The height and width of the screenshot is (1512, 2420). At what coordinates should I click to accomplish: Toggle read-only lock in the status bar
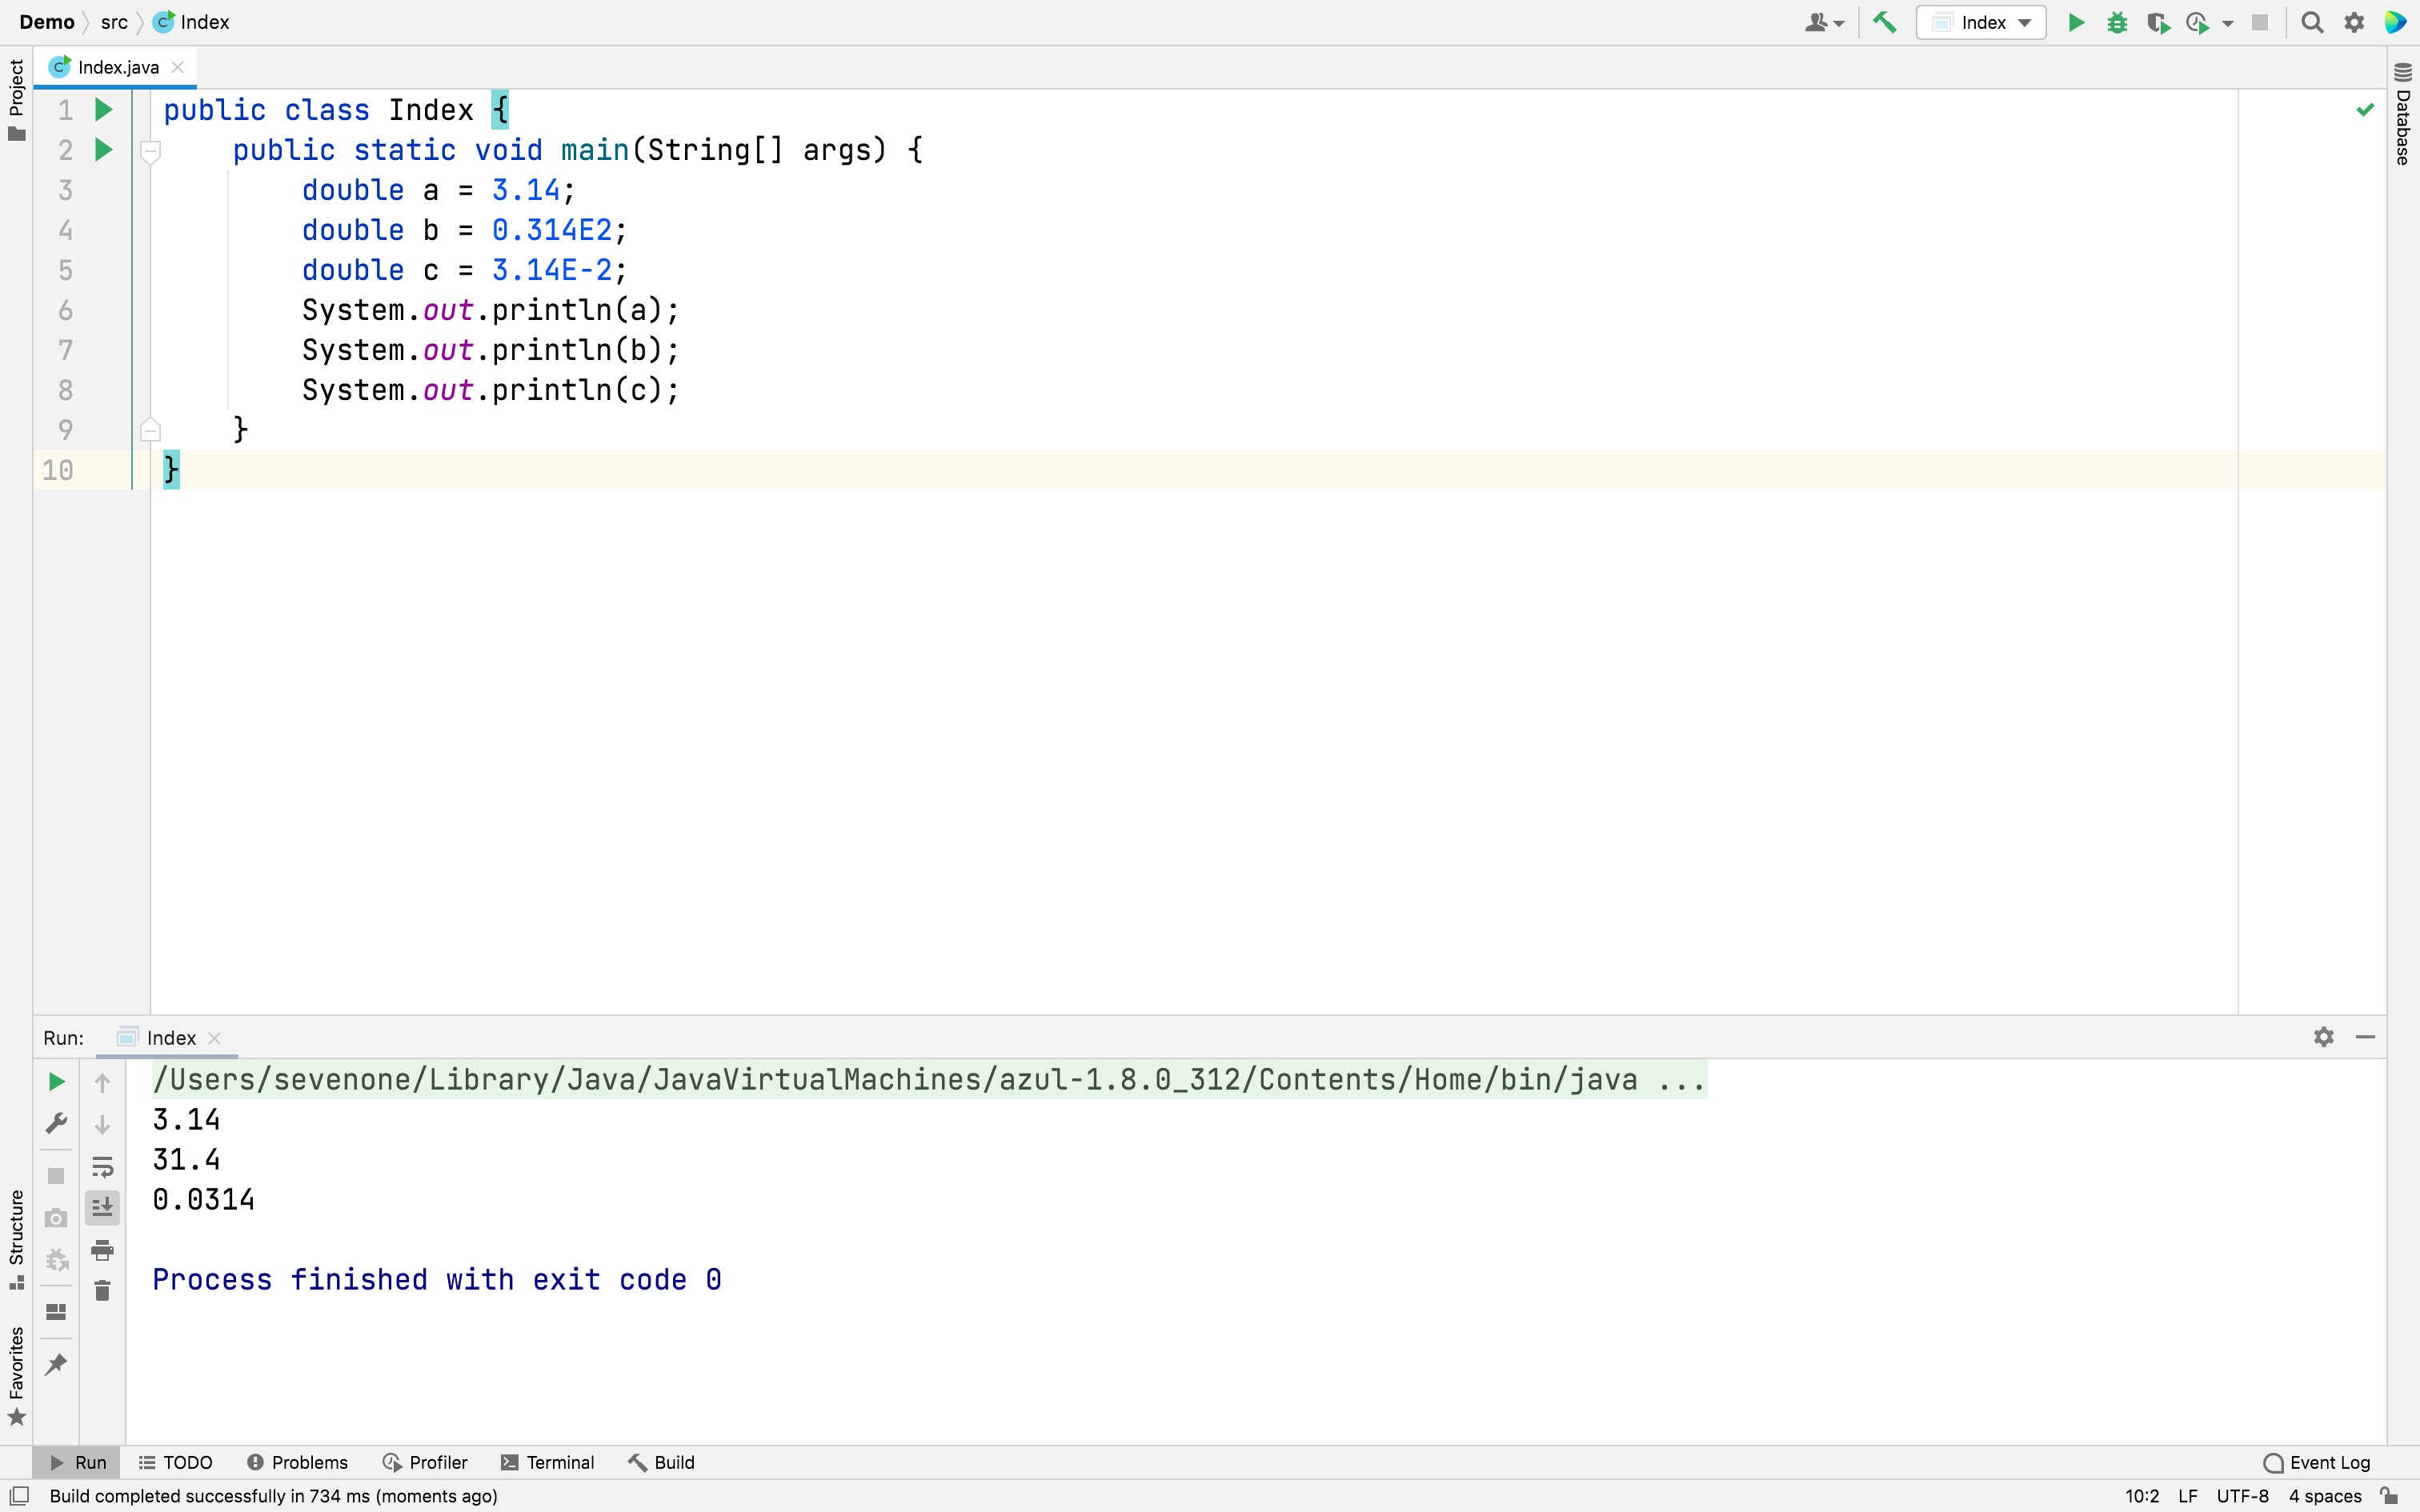(x=2388, y=1496)
